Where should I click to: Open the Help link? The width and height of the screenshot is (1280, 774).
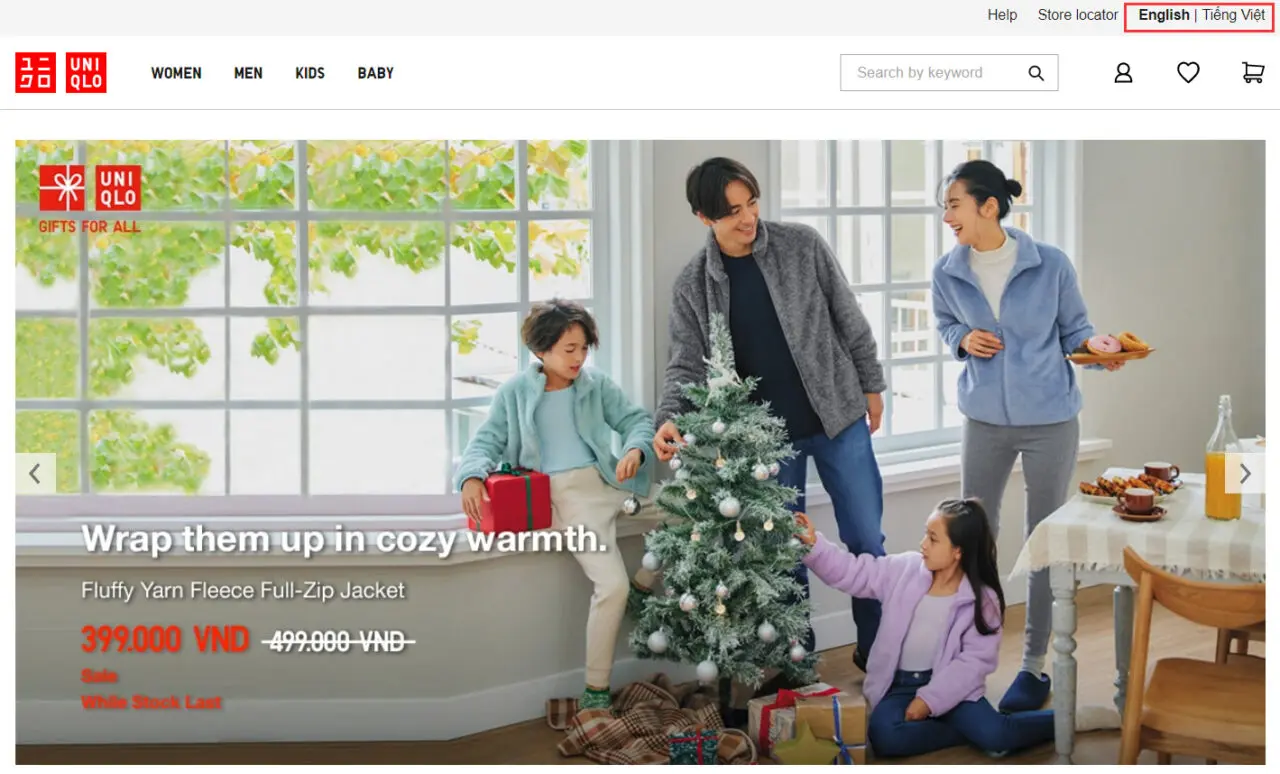pos(1002,15)
